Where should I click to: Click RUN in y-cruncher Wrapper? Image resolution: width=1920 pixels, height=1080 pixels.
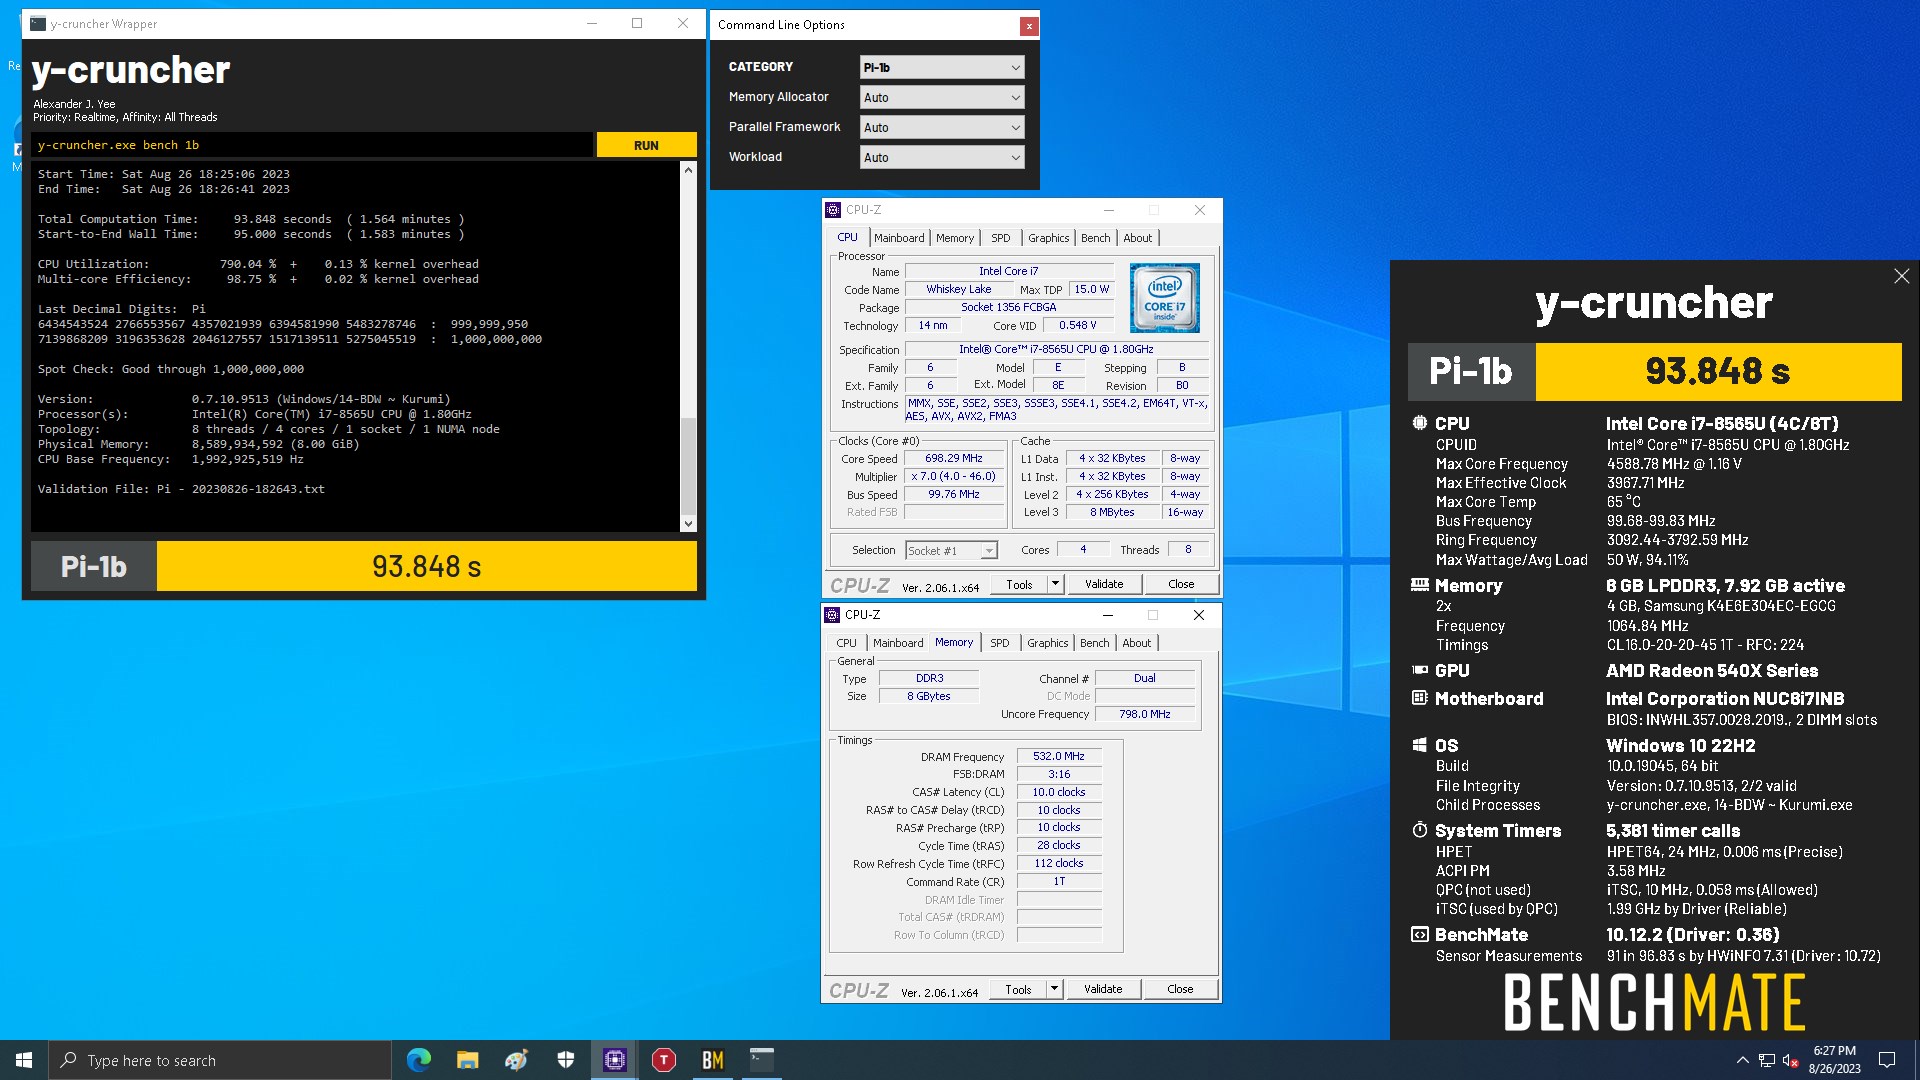pyautogui.click(x=646, y=145)
